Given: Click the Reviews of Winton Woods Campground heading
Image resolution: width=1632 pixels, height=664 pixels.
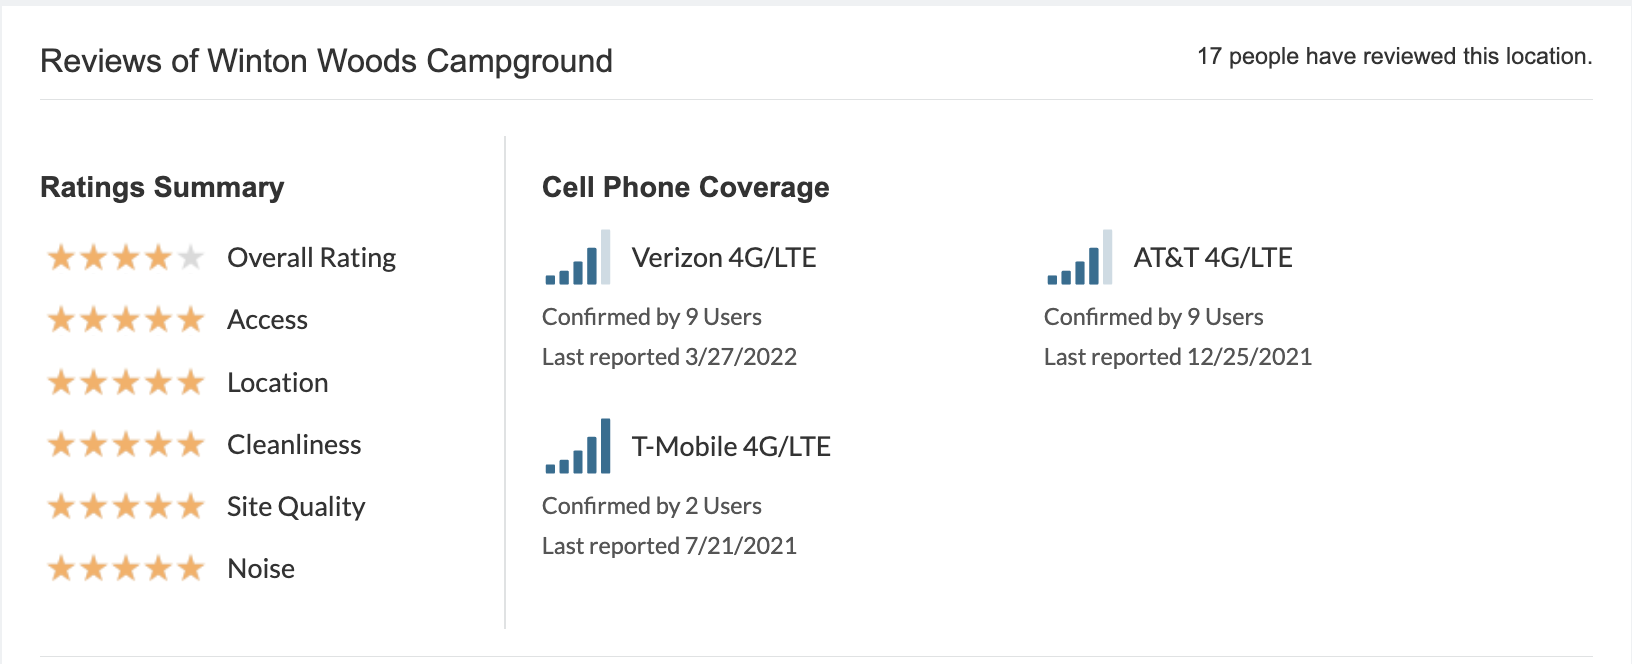Looking at the screenshot, I should (326, 61).
